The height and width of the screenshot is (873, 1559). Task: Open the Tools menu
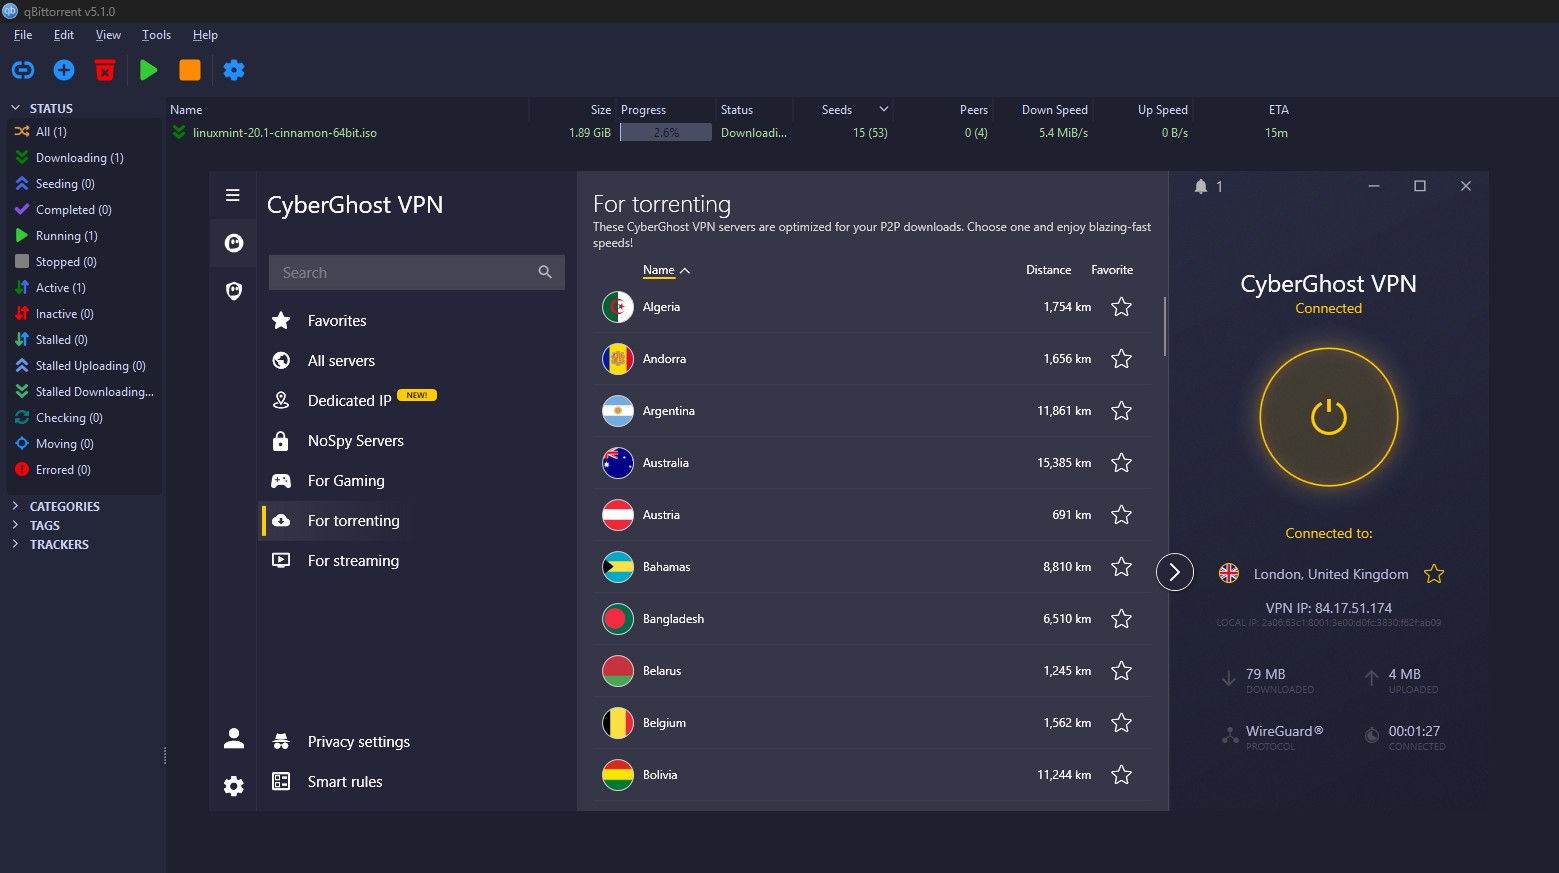(156, 35)
